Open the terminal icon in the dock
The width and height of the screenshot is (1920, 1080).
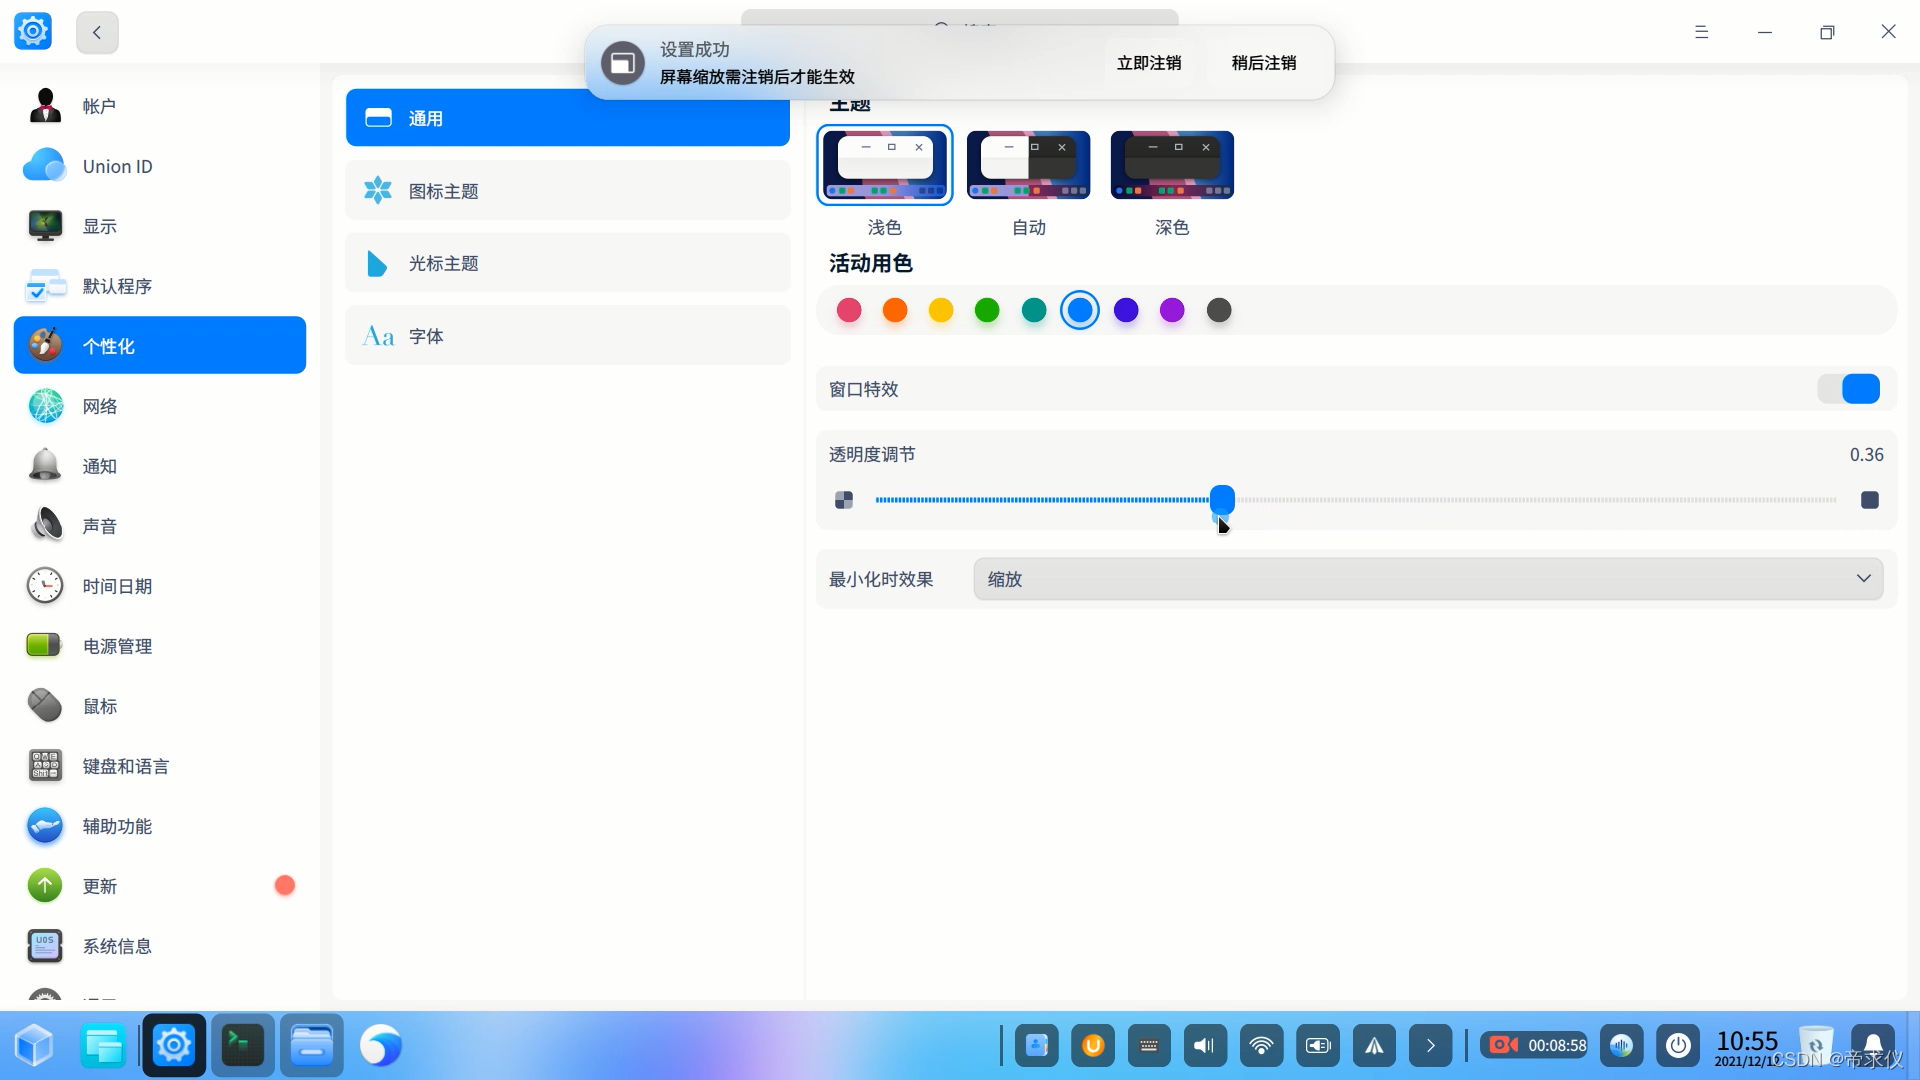(242, 1046)
